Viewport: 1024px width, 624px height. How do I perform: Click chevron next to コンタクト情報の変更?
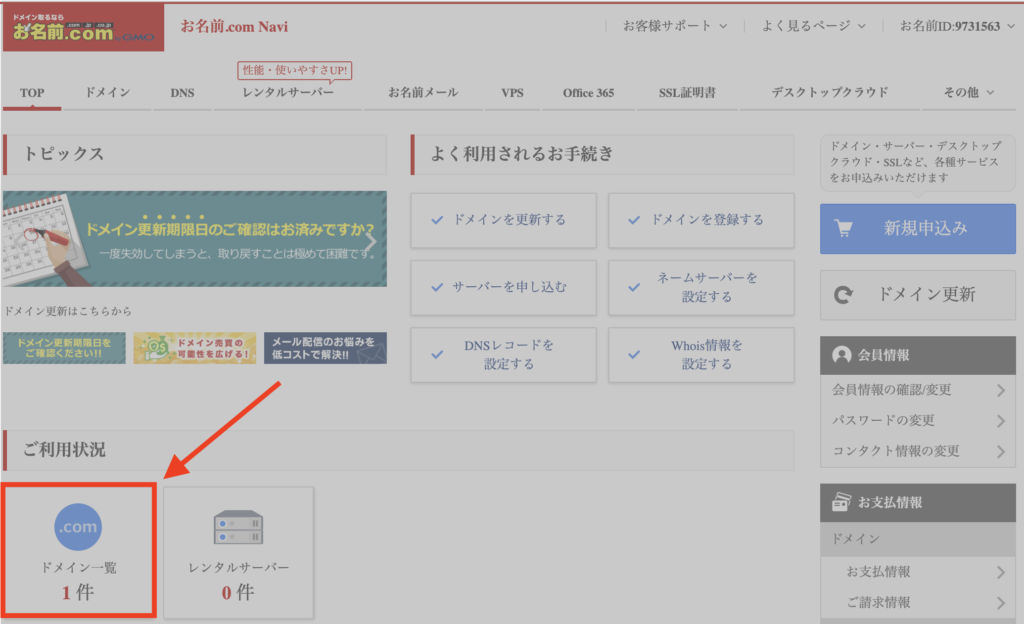point(1000,451)
